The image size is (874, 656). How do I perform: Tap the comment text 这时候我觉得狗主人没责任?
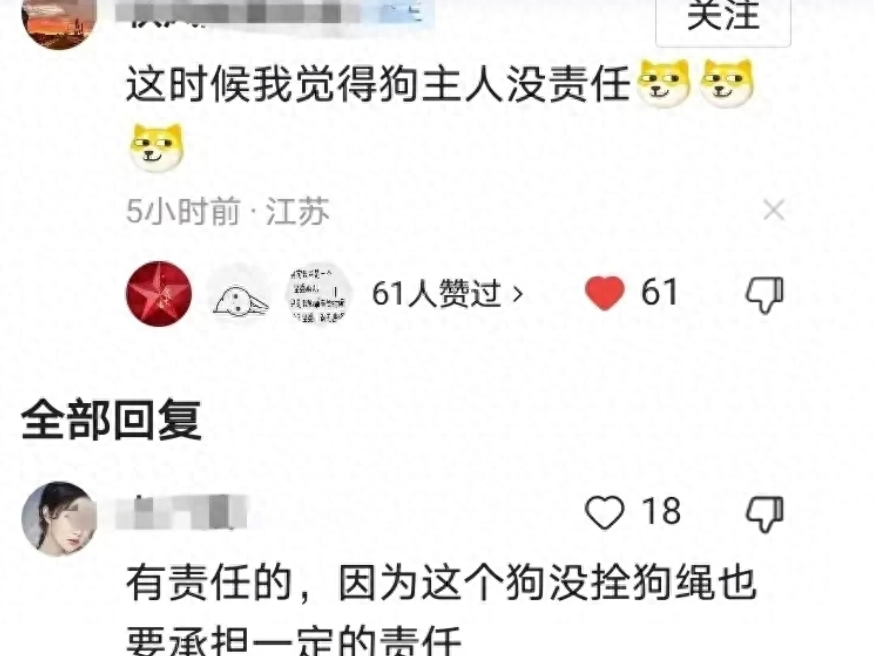pyautogui.click(x=378, y=85)
